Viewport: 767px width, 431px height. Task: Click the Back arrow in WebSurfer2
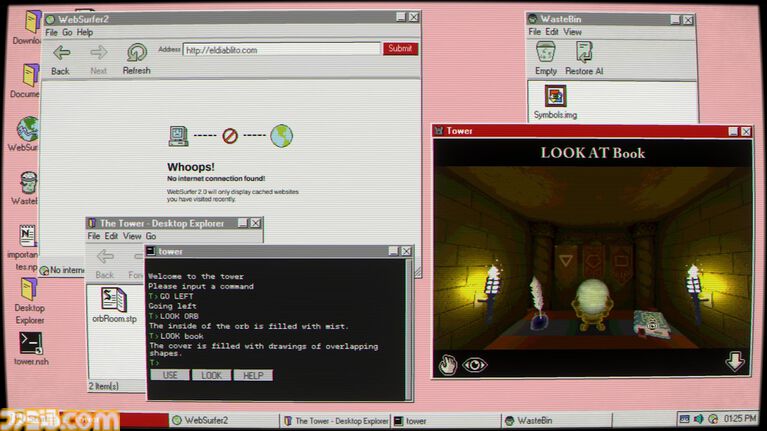61,53
